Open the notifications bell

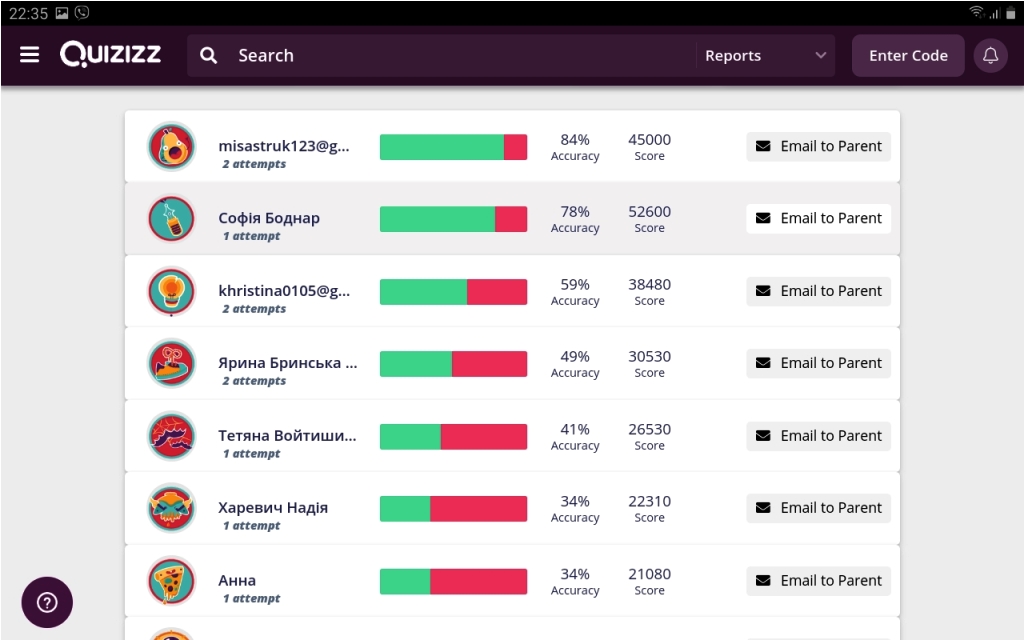990,56
